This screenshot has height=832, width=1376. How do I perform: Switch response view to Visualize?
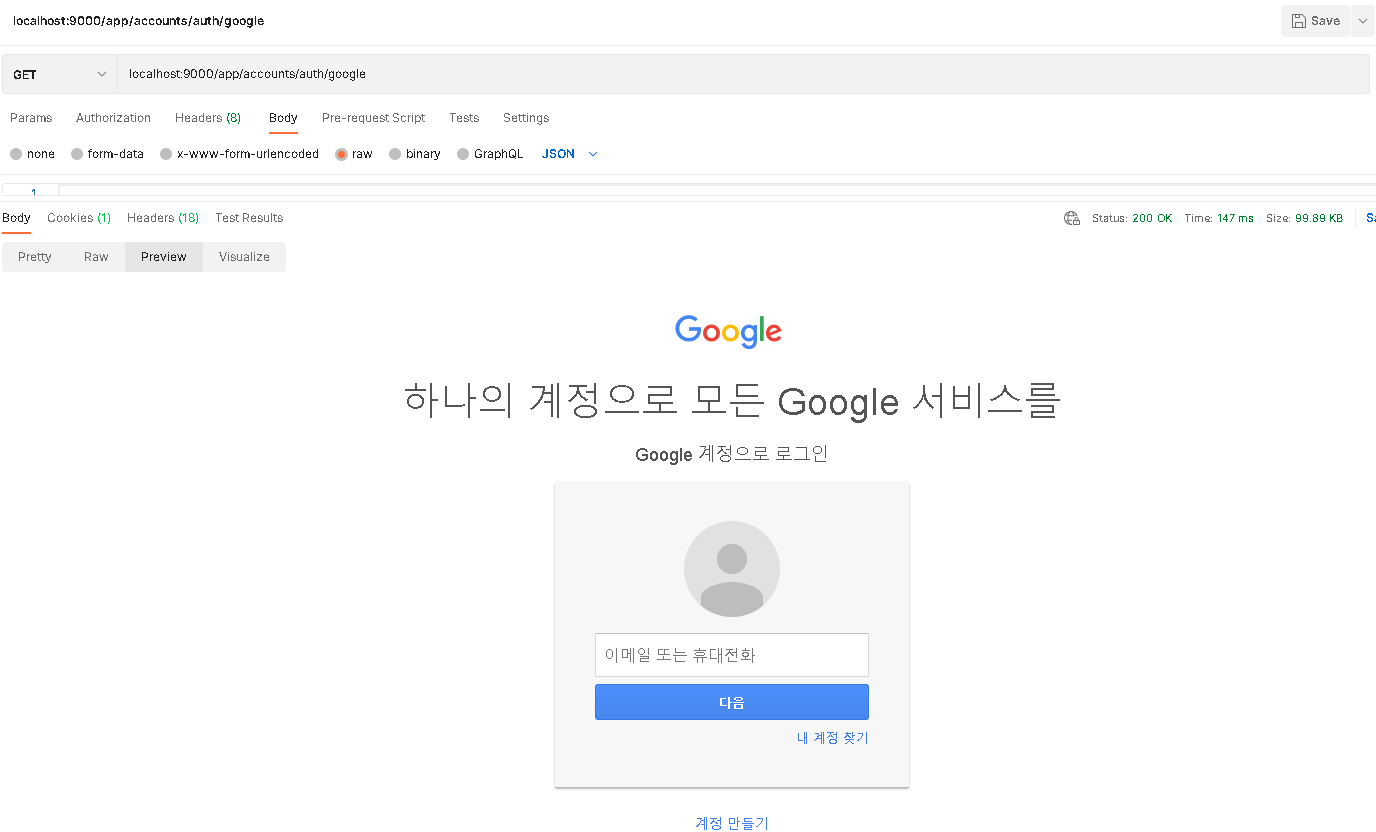point(244,257)
